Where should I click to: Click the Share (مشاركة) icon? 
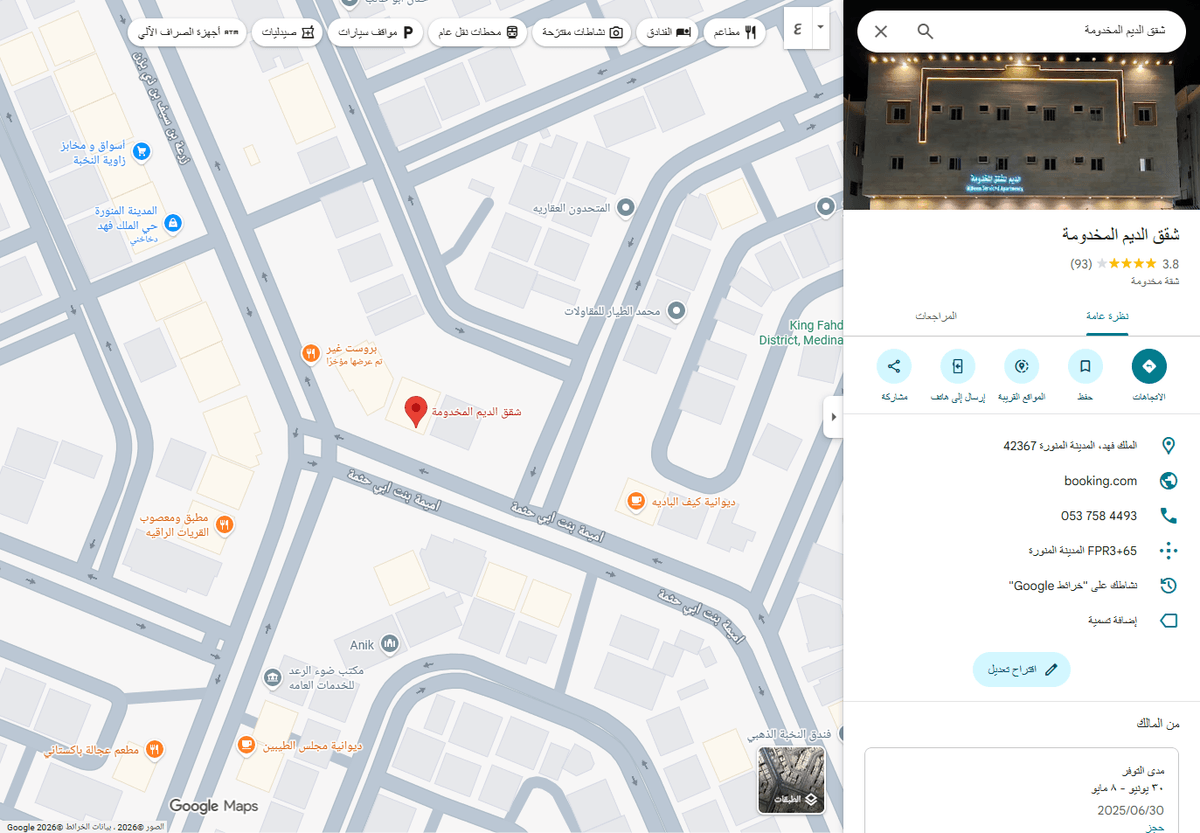894,367
